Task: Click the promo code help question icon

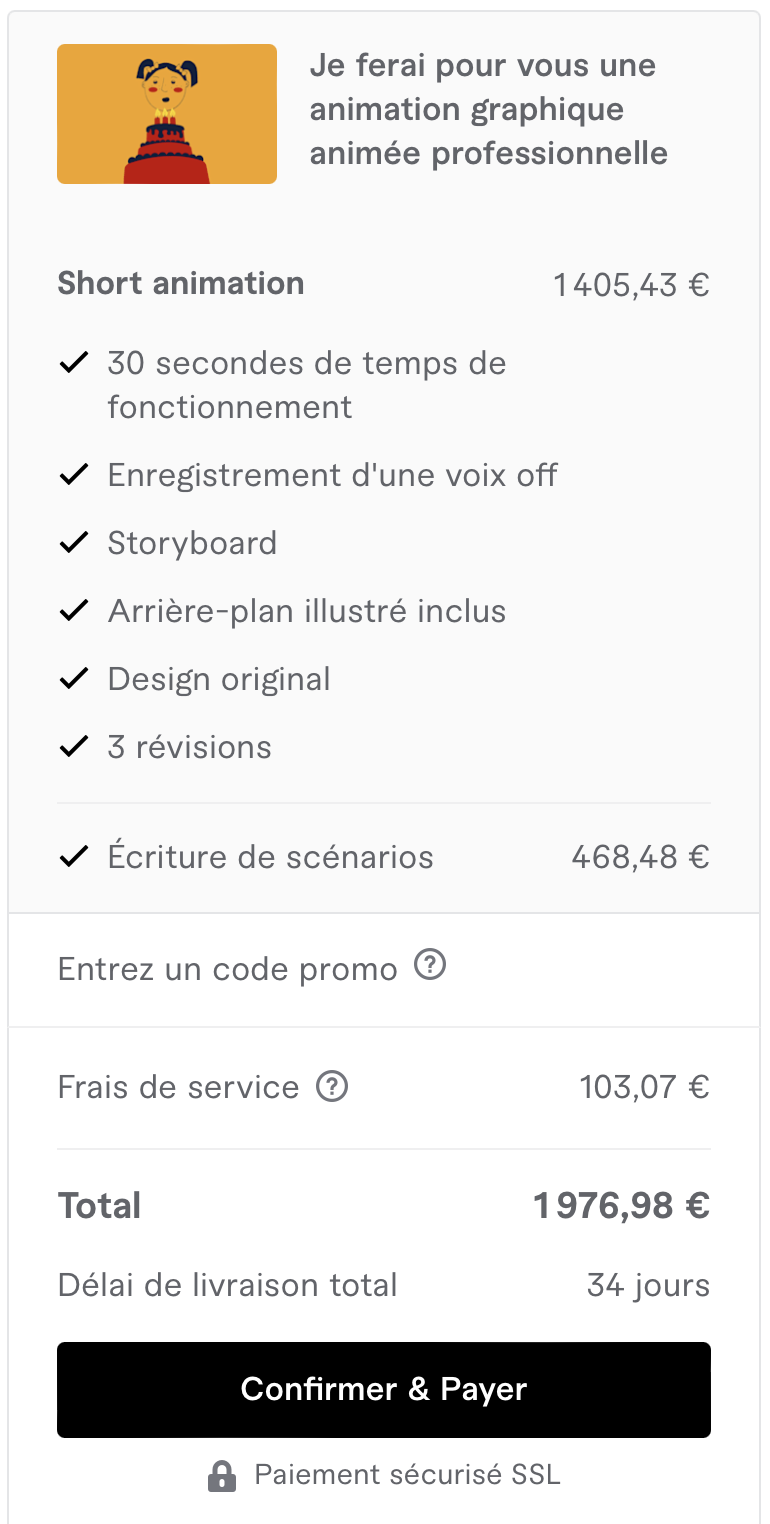Action: pyautogui.click(x=430, y=966)
